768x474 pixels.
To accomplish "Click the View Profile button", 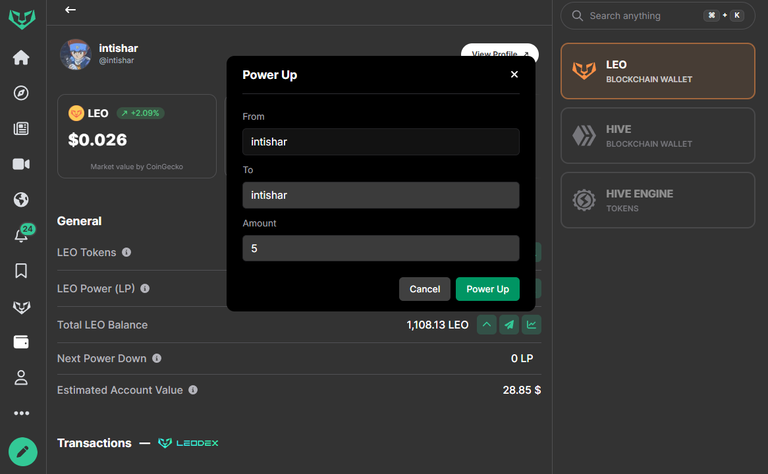I will (x=500, y=51).
